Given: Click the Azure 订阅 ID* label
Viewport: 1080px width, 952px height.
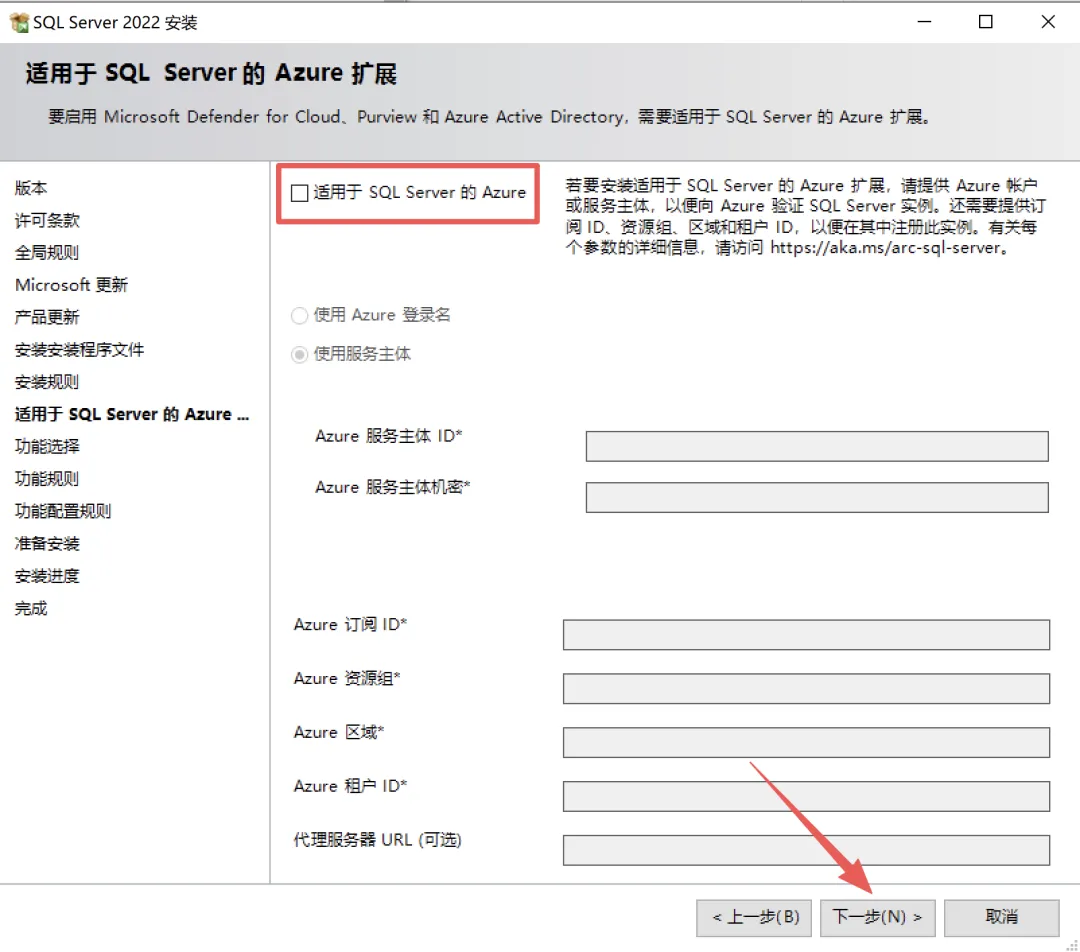Looking at the screenshot, I should coord(350,625).
